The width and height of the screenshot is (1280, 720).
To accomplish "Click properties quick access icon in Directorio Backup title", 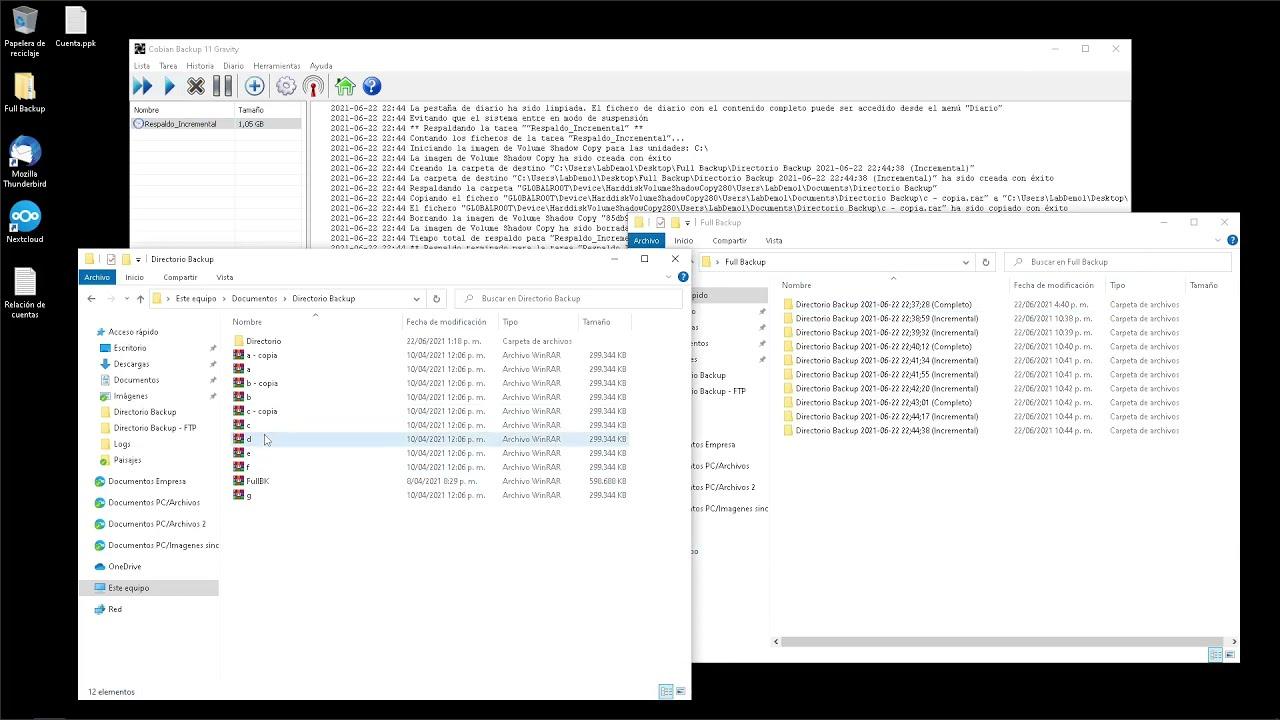I will [x=111, y=259].
